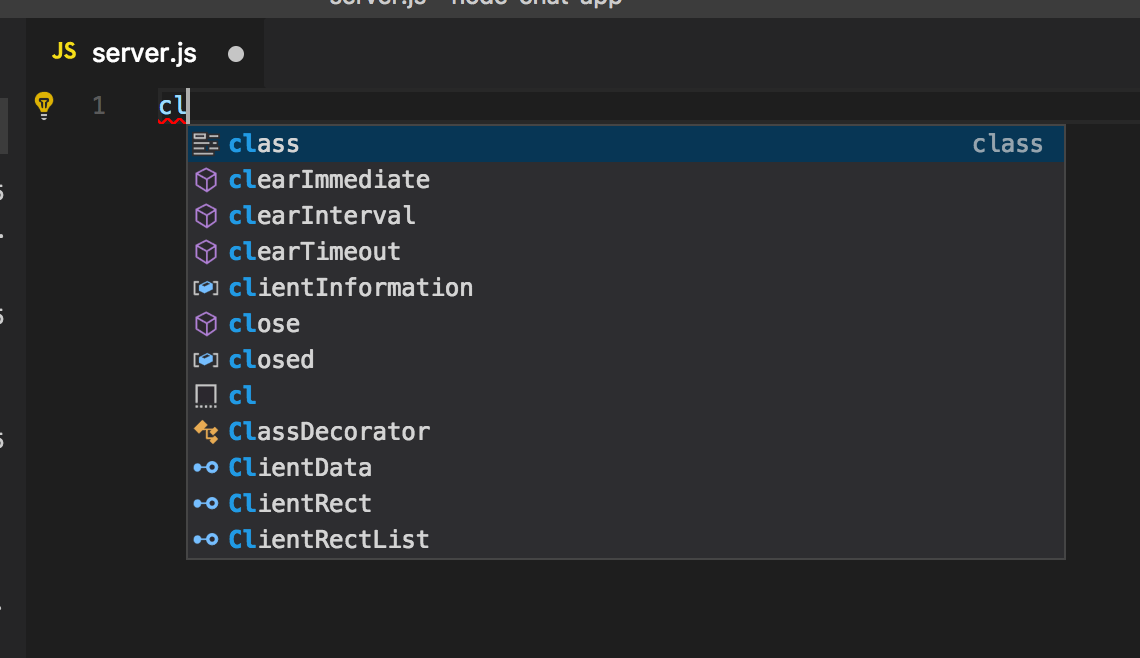Viewport: 1140px width, 658px height.
Task: Click the purple cube icon beside clearImmediate
Action: 206,180
